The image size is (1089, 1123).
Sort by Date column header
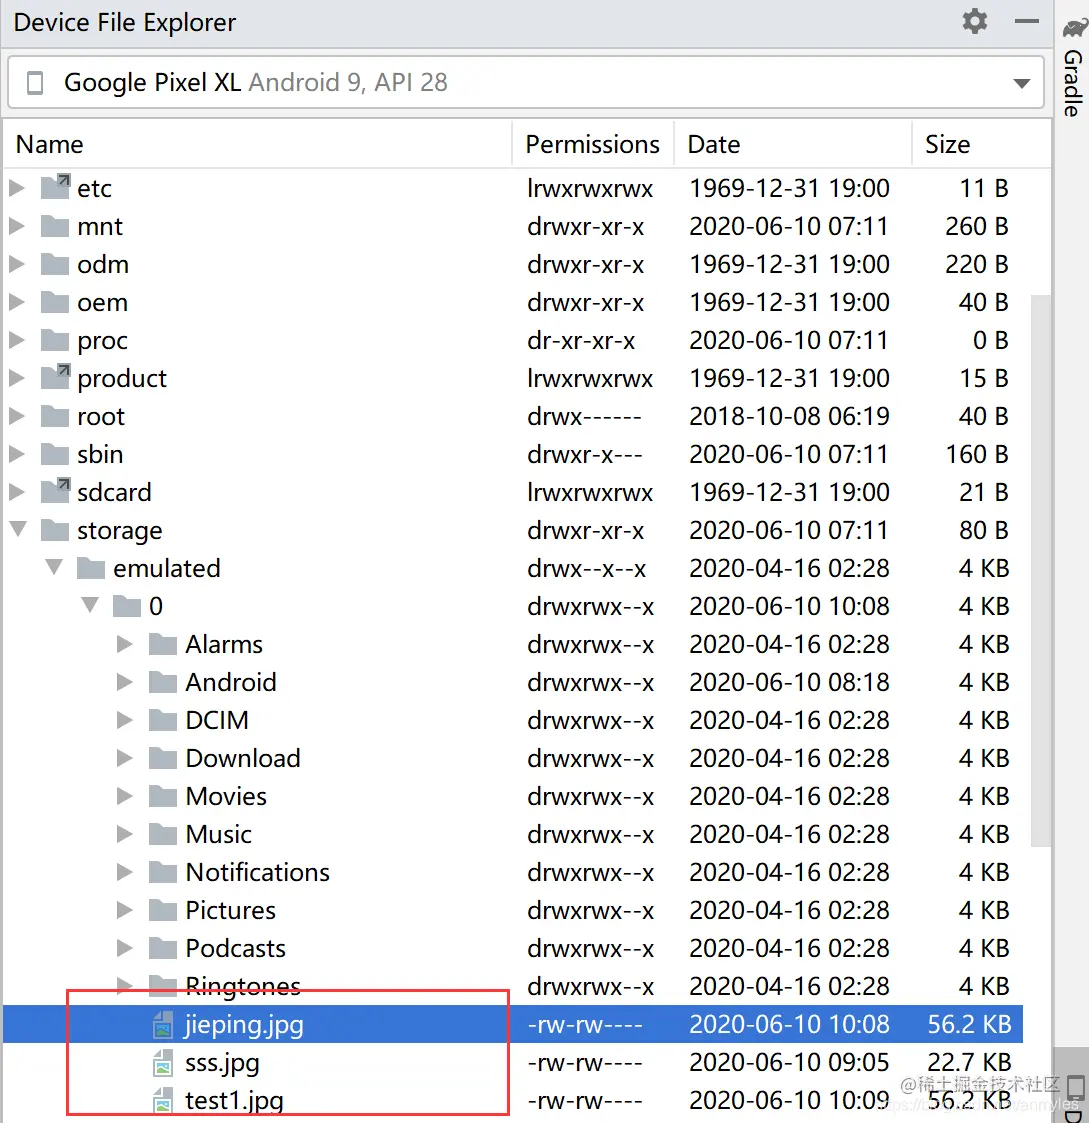tap(714, 145)
